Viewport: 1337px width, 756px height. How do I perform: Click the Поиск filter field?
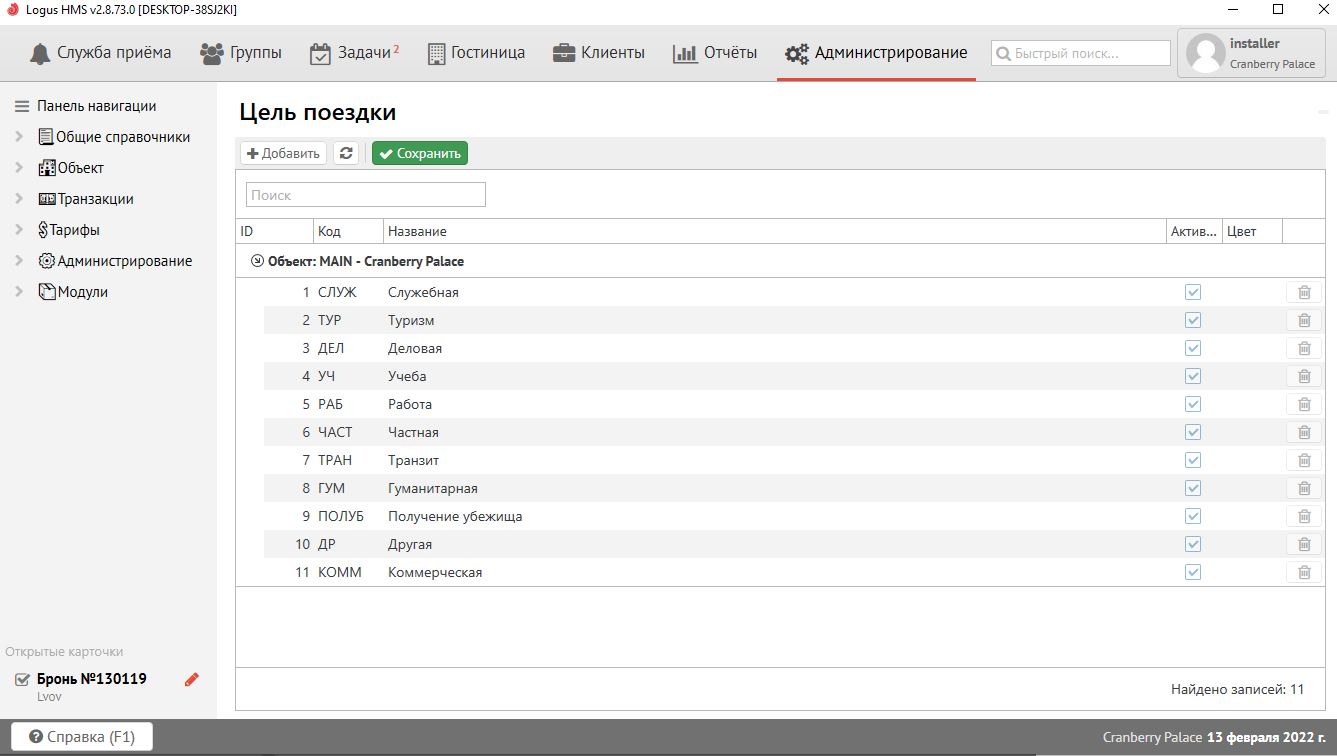pos(366,195)
